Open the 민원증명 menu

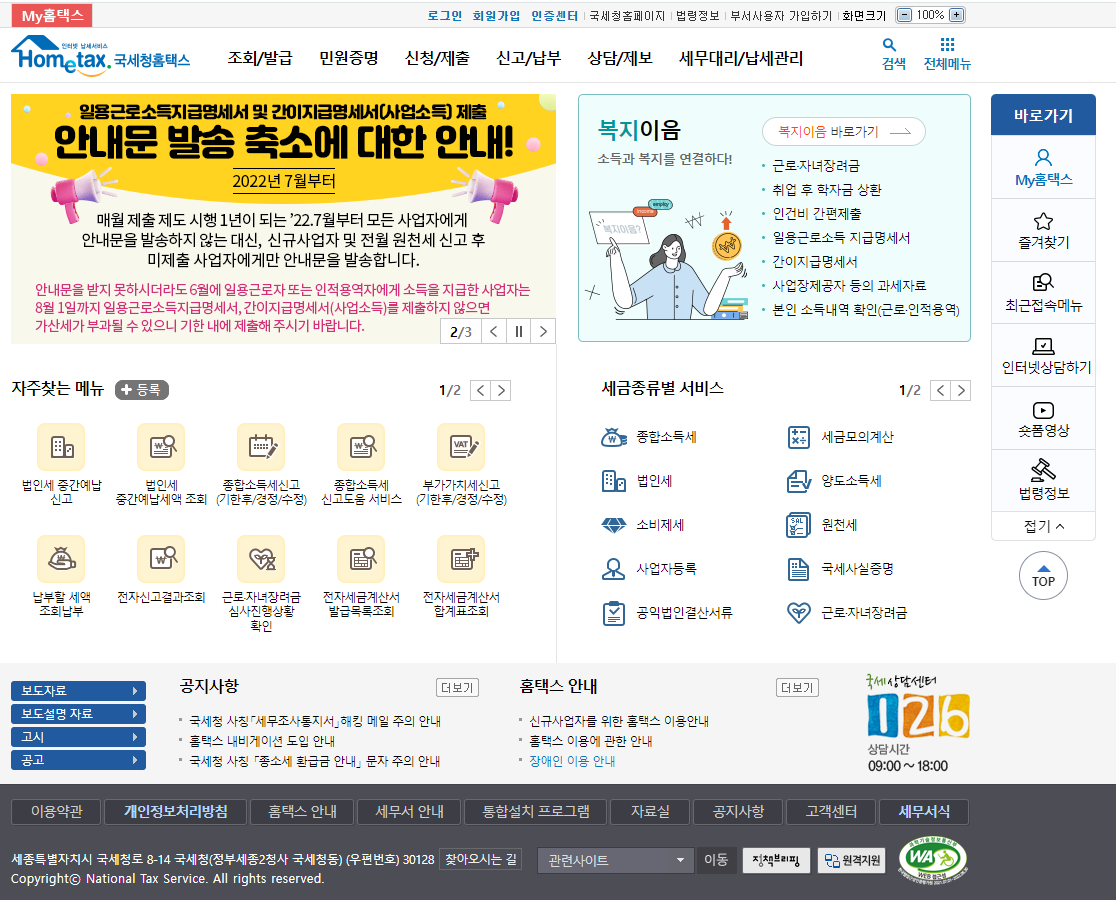348,58
